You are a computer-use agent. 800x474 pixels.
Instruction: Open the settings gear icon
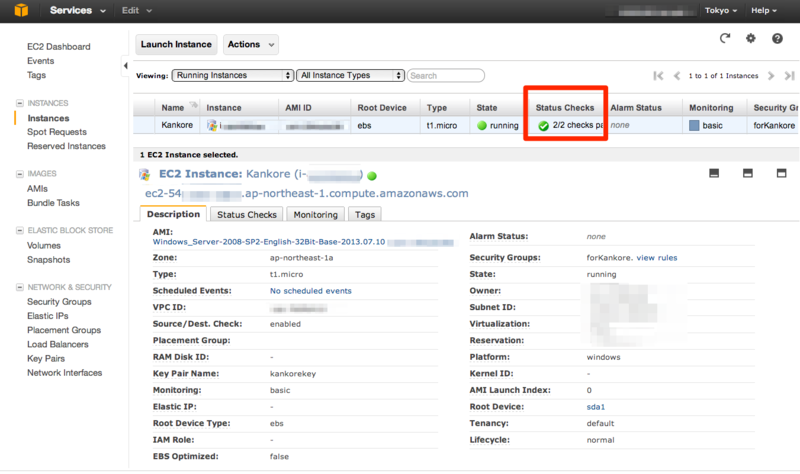pyautogui.click(x=751, y=38)
